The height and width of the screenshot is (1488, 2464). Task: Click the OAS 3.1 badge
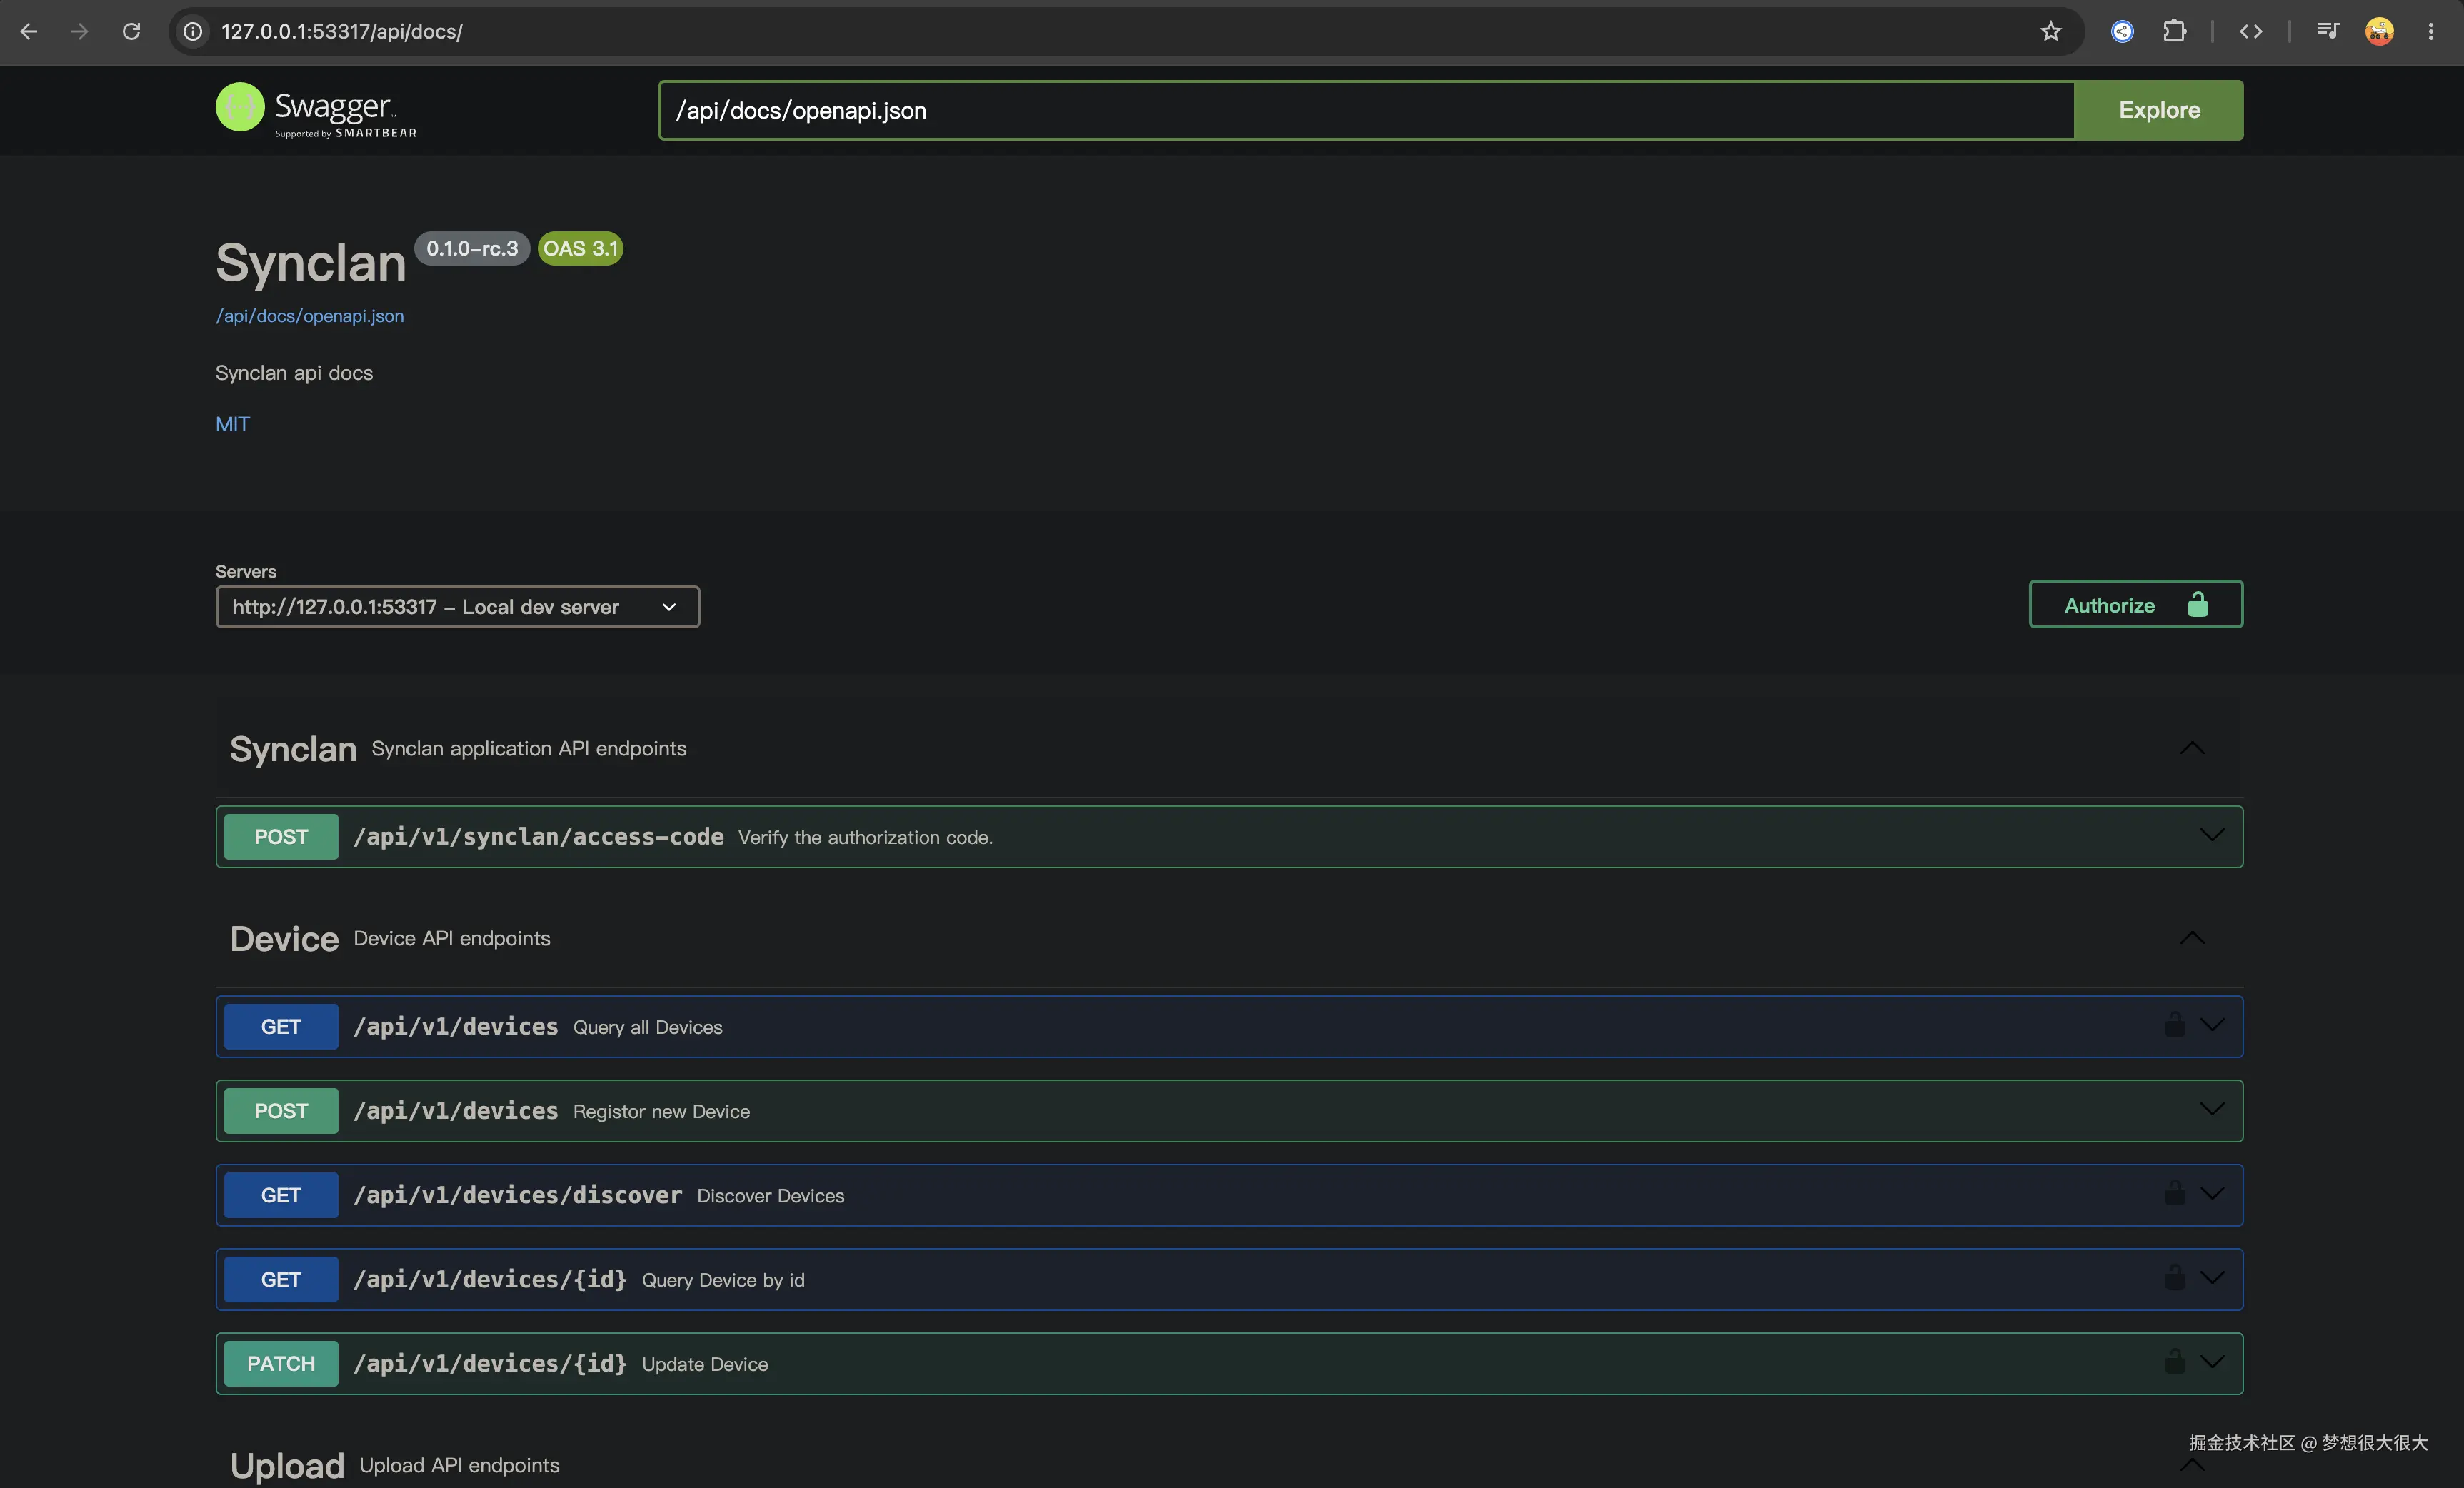[x=580, y=249]
